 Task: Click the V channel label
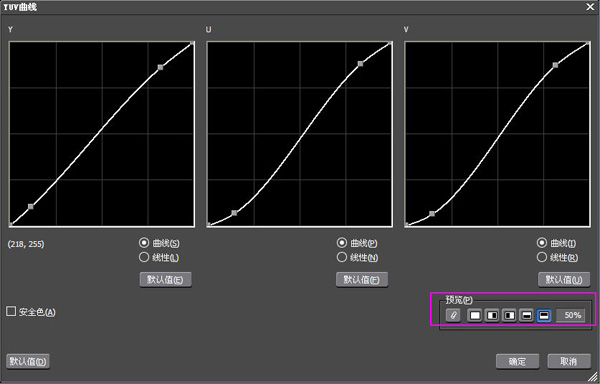[406, 29]
